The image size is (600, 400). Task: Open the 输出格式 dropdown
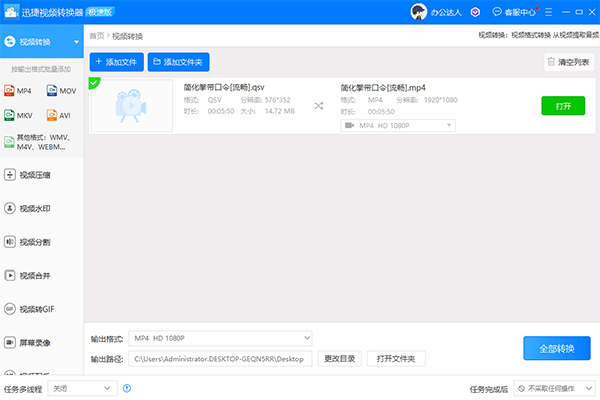tap(220, 338)
